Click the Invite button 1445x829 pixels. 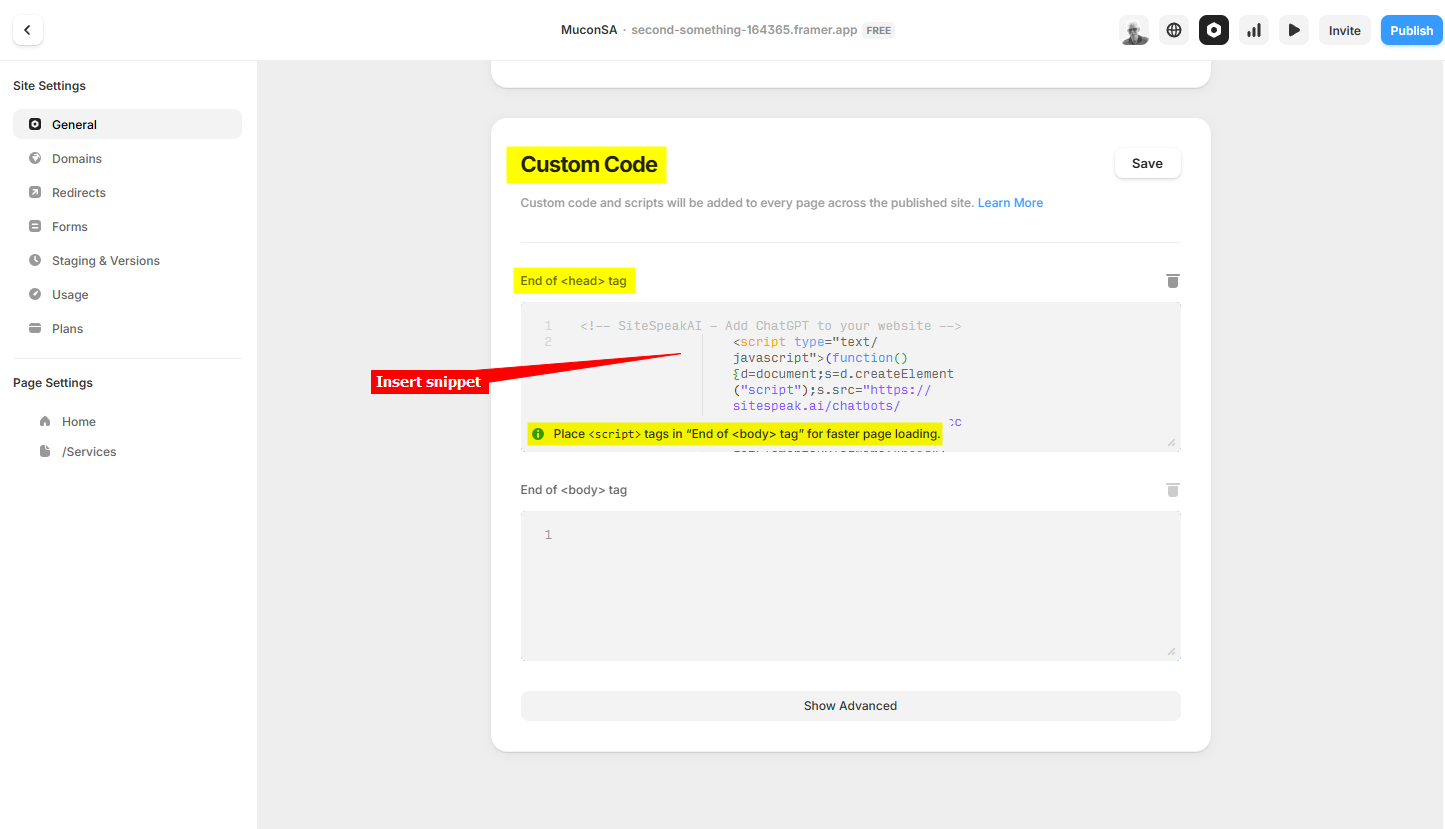tap(1345, 31)
